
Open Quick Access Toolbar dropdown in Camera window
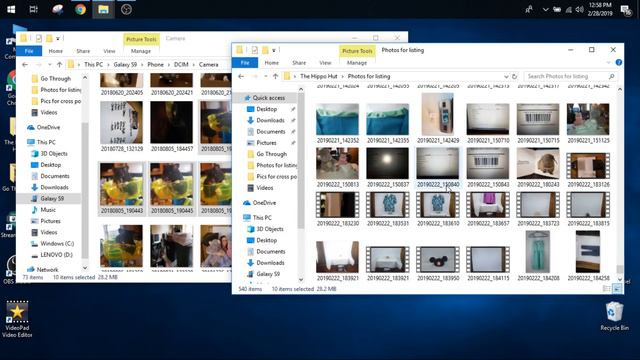[x=58, y=38]
